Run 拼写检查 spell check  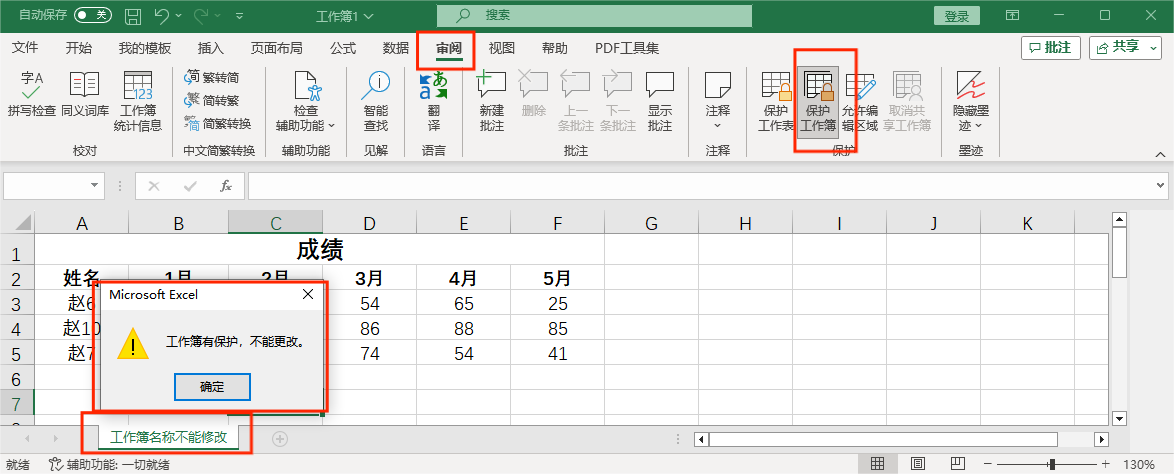tap(31, 96)
